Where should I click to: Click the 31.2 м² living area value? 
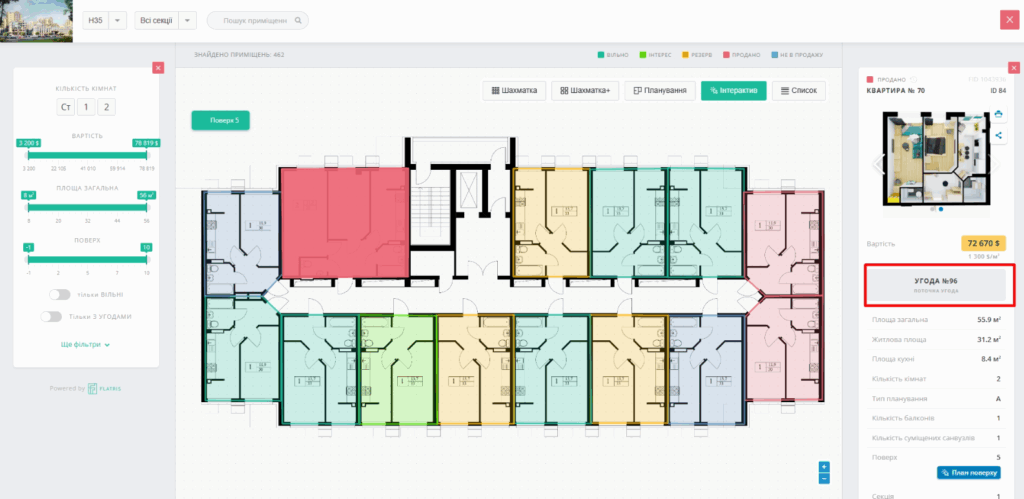tap(991, 340)
